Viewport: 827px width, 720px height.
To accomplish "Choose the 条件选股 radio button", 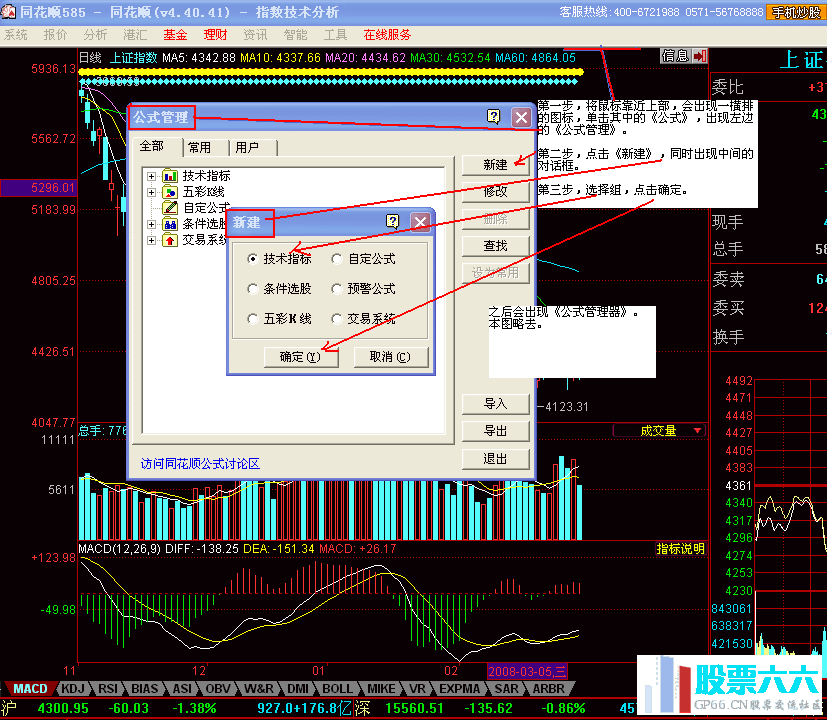I will tap(253, 289).
